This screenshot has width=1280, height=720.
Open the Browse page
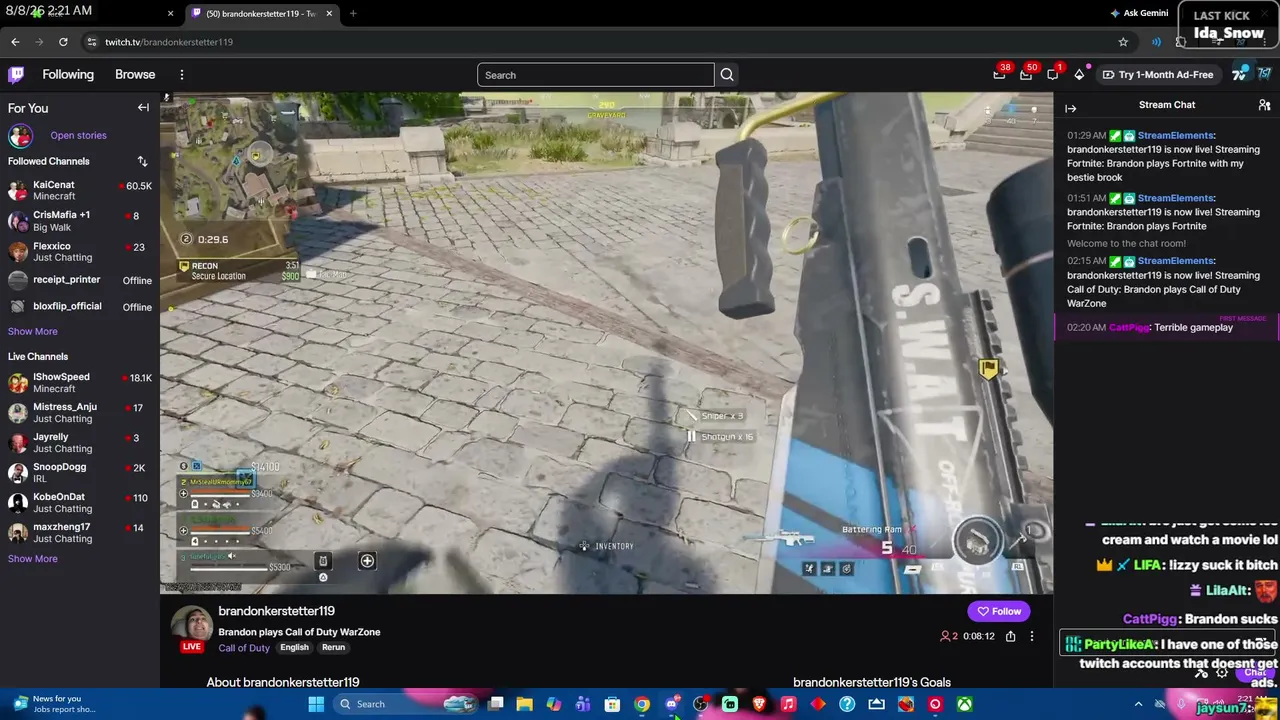point(135,75)
